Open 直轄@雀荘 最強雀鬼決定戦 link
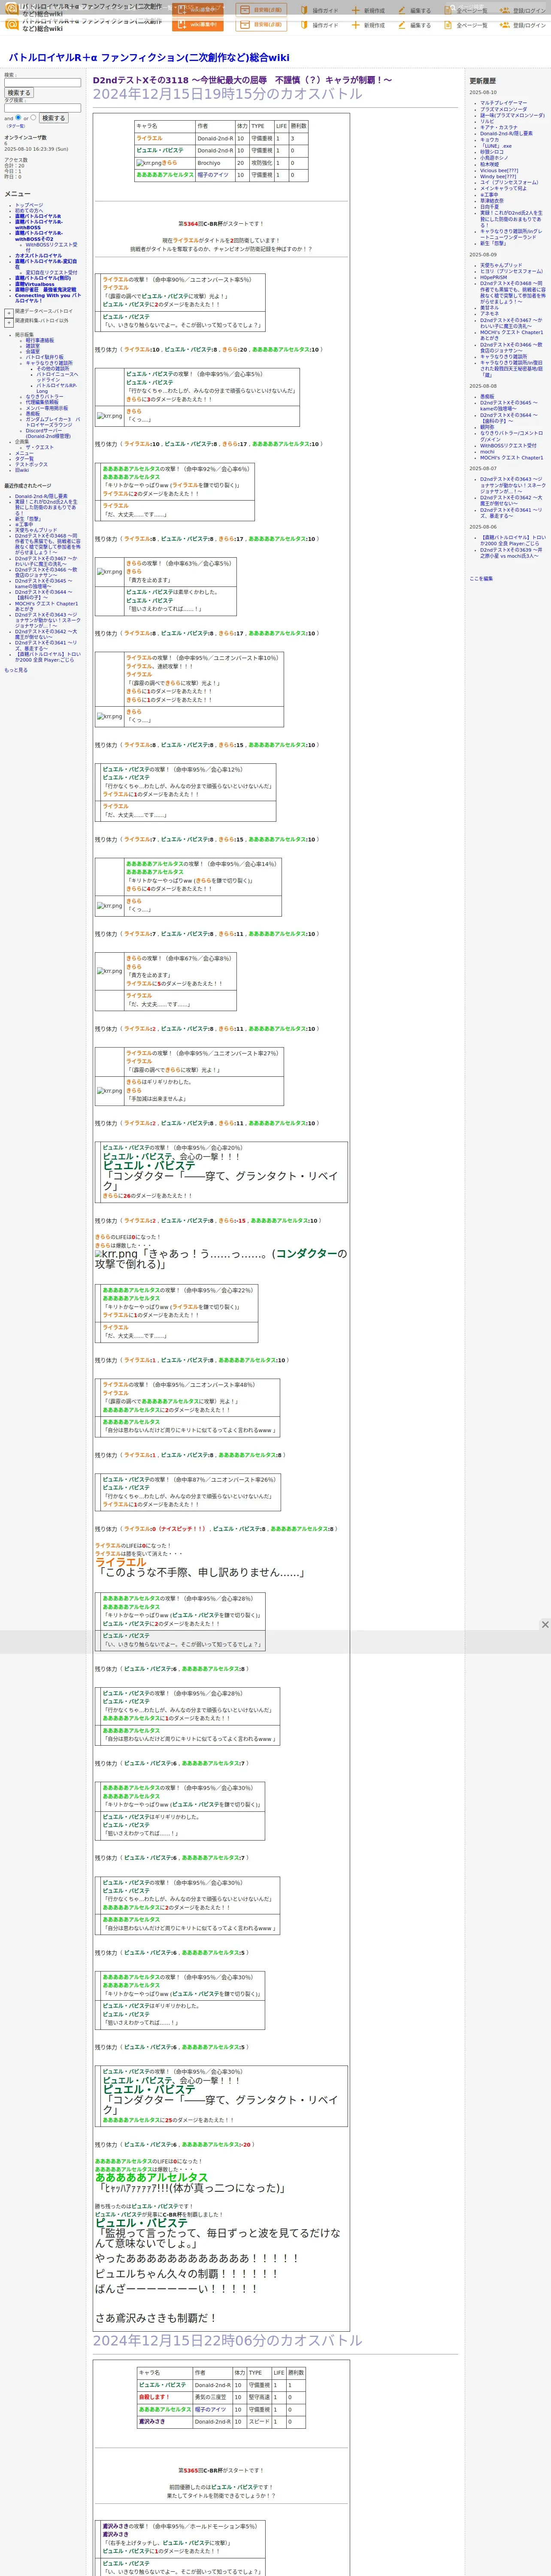The height and width of the screenshot is (2576, 551). point(45,290)
